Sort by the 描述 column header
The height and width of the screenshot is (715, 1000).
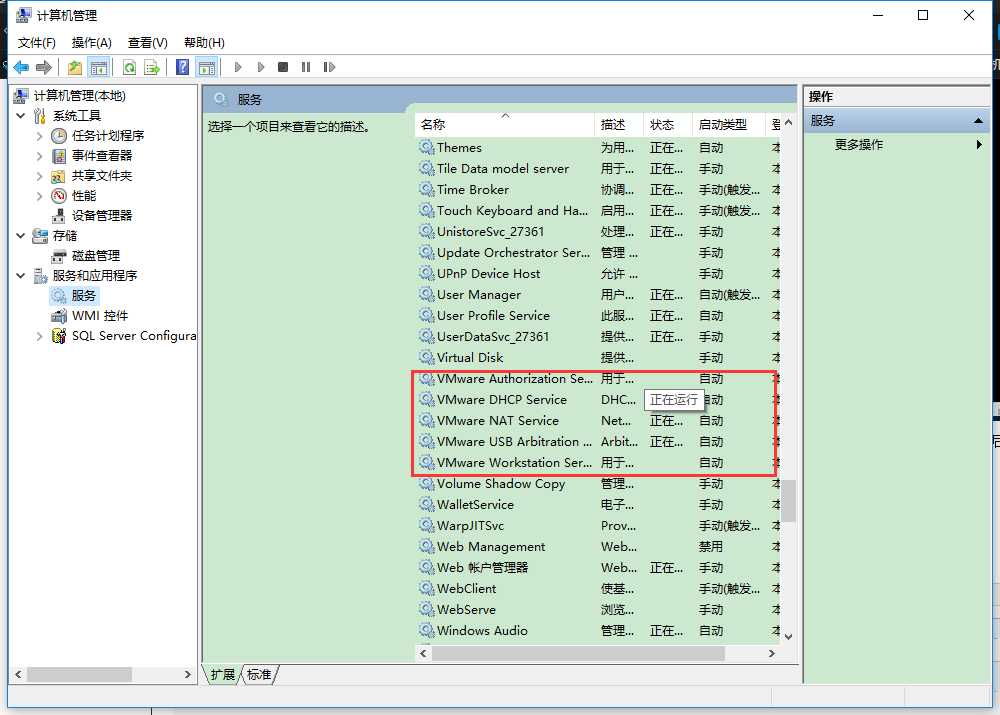coord(619,124)
